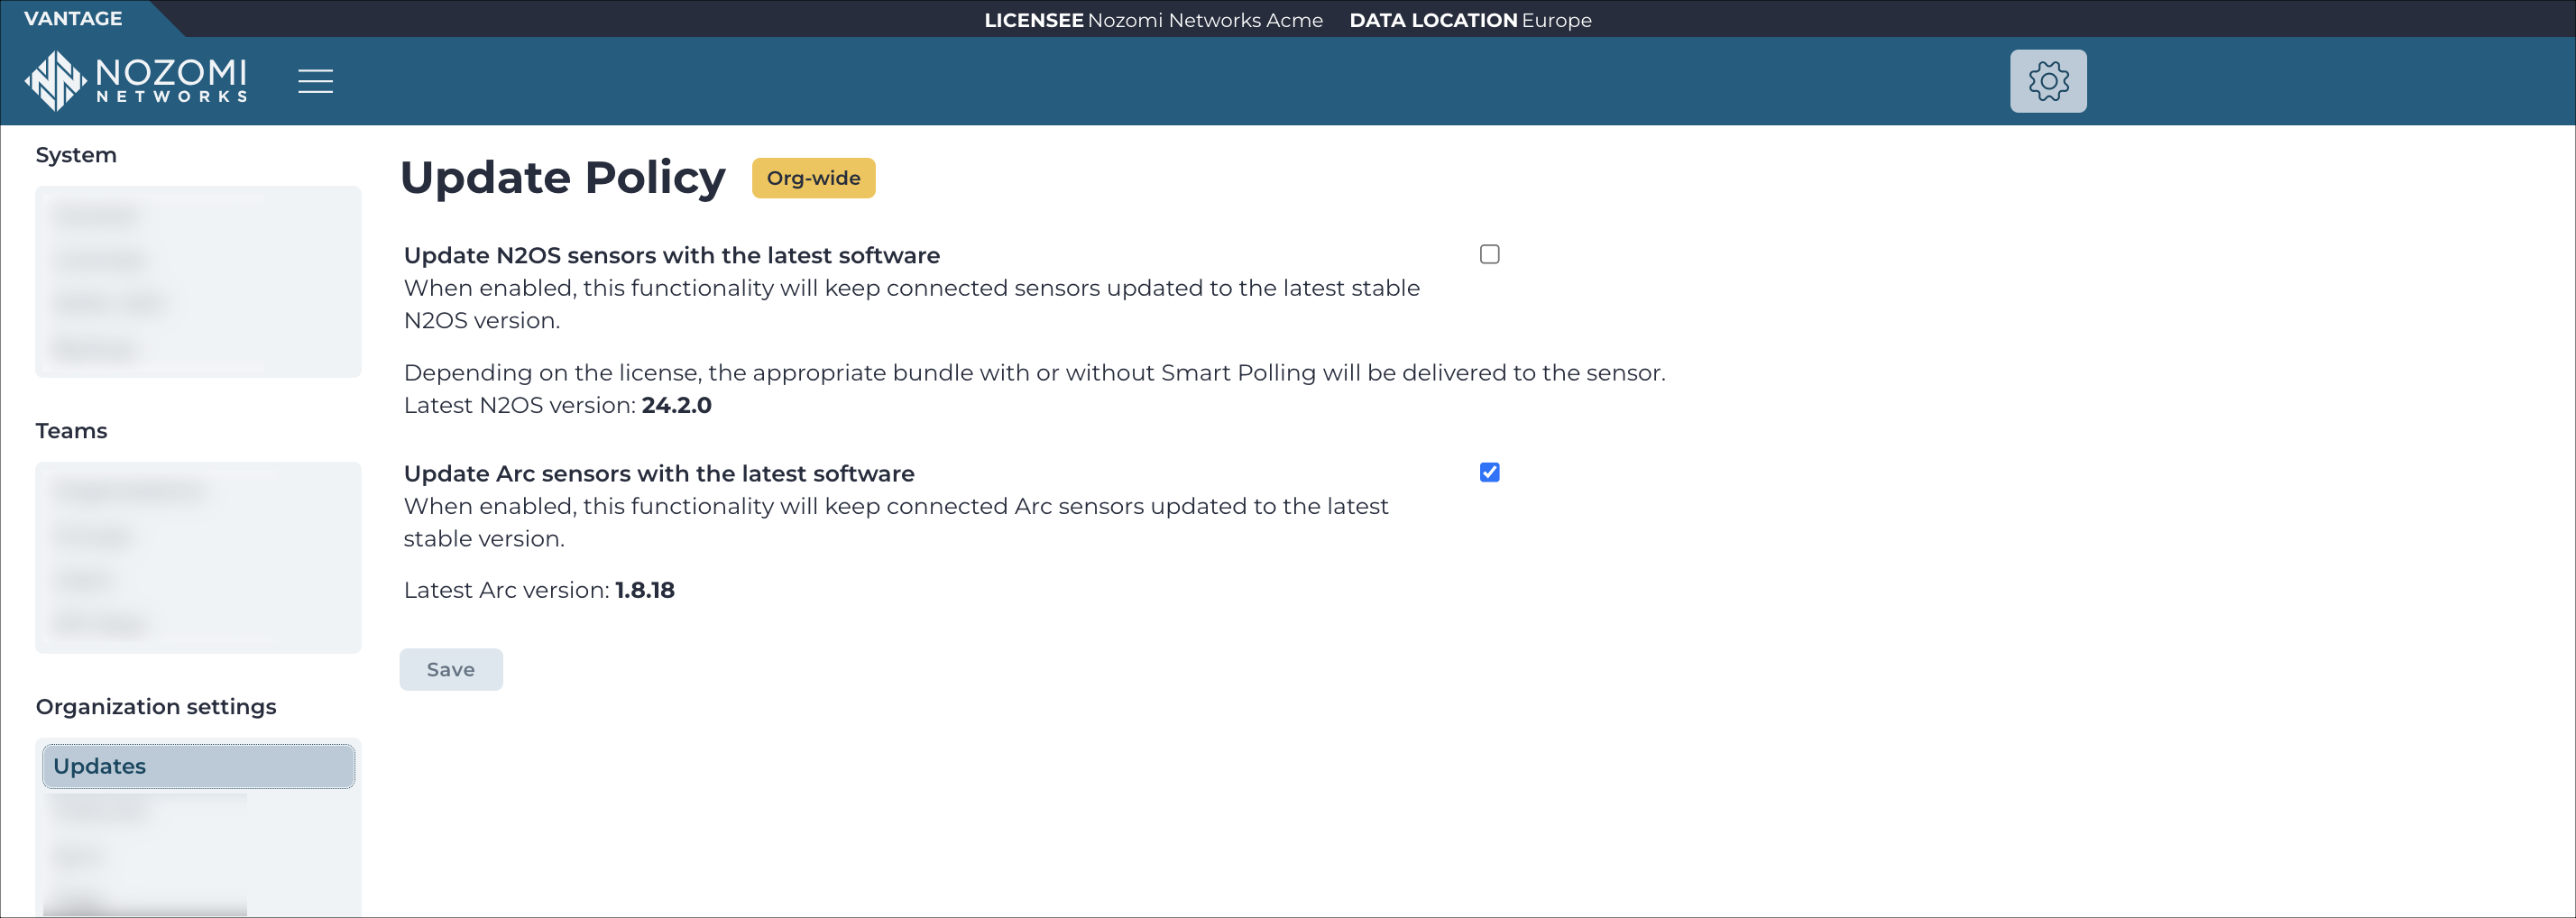Screen dimensions: 2576x918
Task: Click the Arc version 1.8.18 text
Action: coord(644,590)
